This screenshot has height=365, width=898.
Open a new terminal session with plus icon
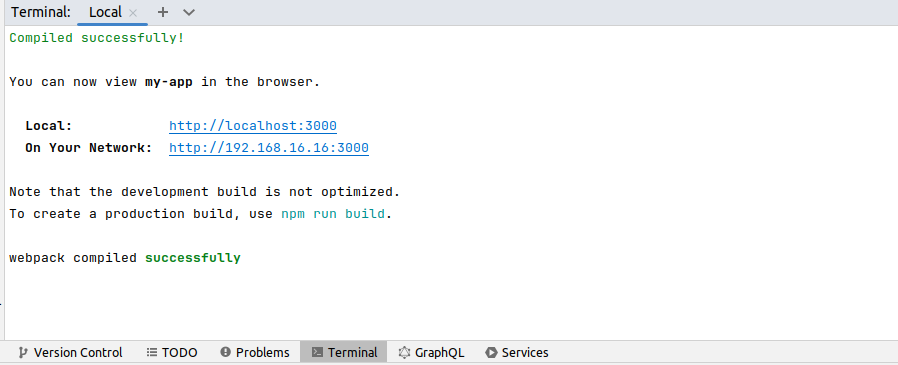(163, 12)
